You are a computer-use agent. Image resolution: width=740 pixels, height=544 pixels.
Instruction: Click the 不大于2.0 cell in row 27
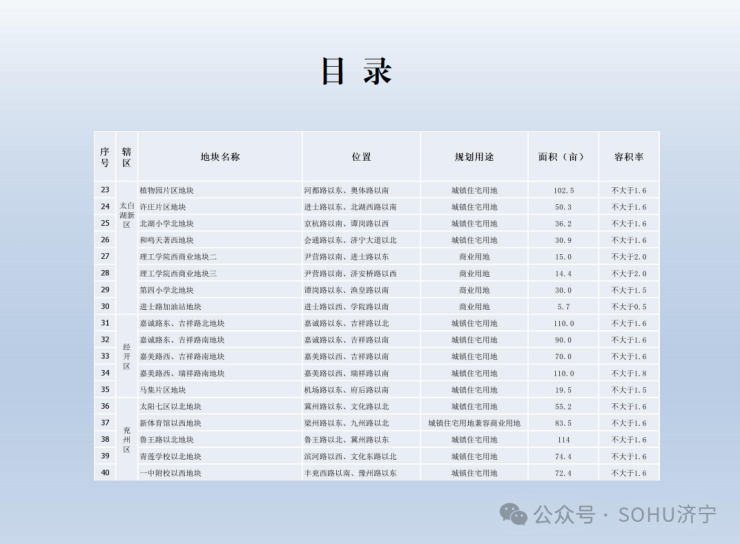(629, 257)
